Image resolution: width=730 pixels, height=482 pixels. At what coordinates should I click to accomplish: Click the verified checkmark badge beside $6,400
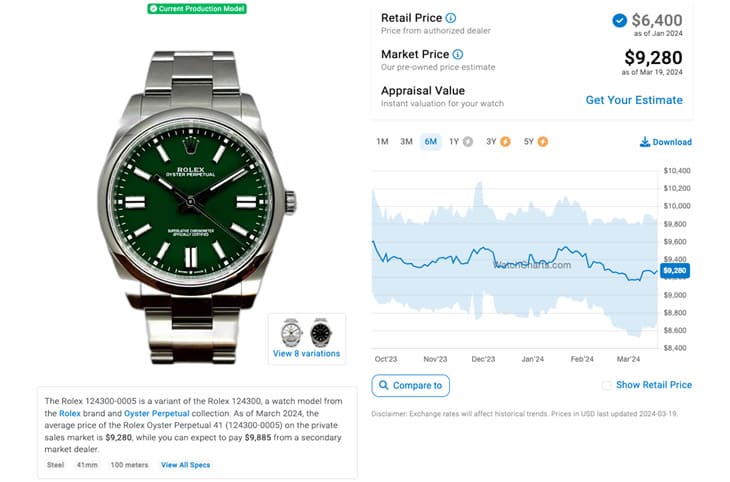click(x=619, y=20)
